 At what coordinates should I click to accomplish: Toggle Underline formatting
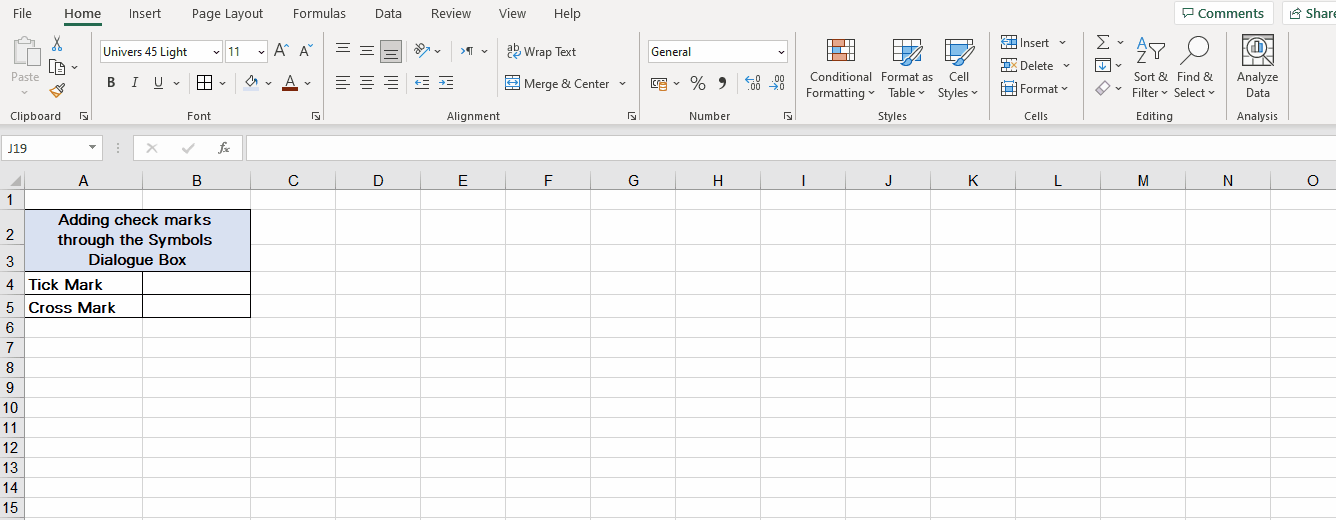[x=159, y=83]
